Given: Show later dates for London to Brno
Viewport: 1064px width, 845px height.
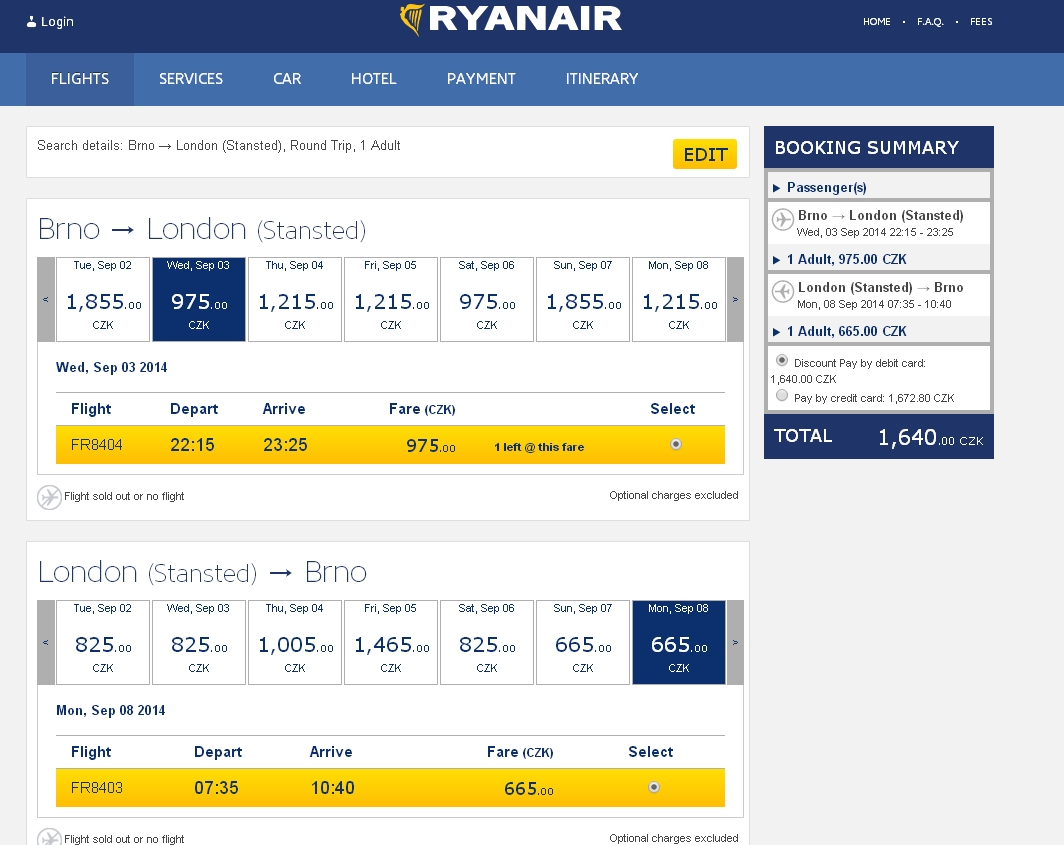Looking at the screenshot, I should click(x=735, y=642).
